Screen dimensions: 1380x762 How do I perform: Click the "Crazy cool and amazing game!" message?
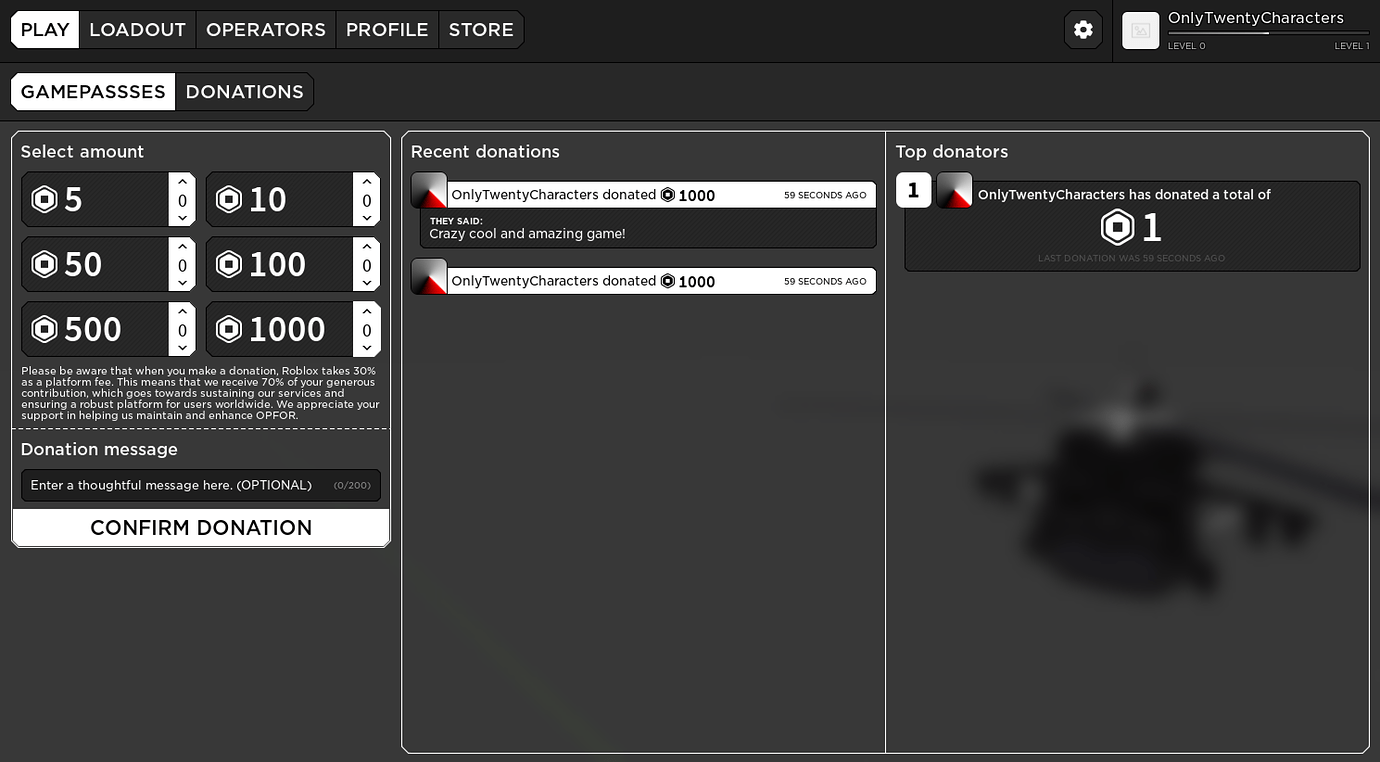[x=527, y=234]
